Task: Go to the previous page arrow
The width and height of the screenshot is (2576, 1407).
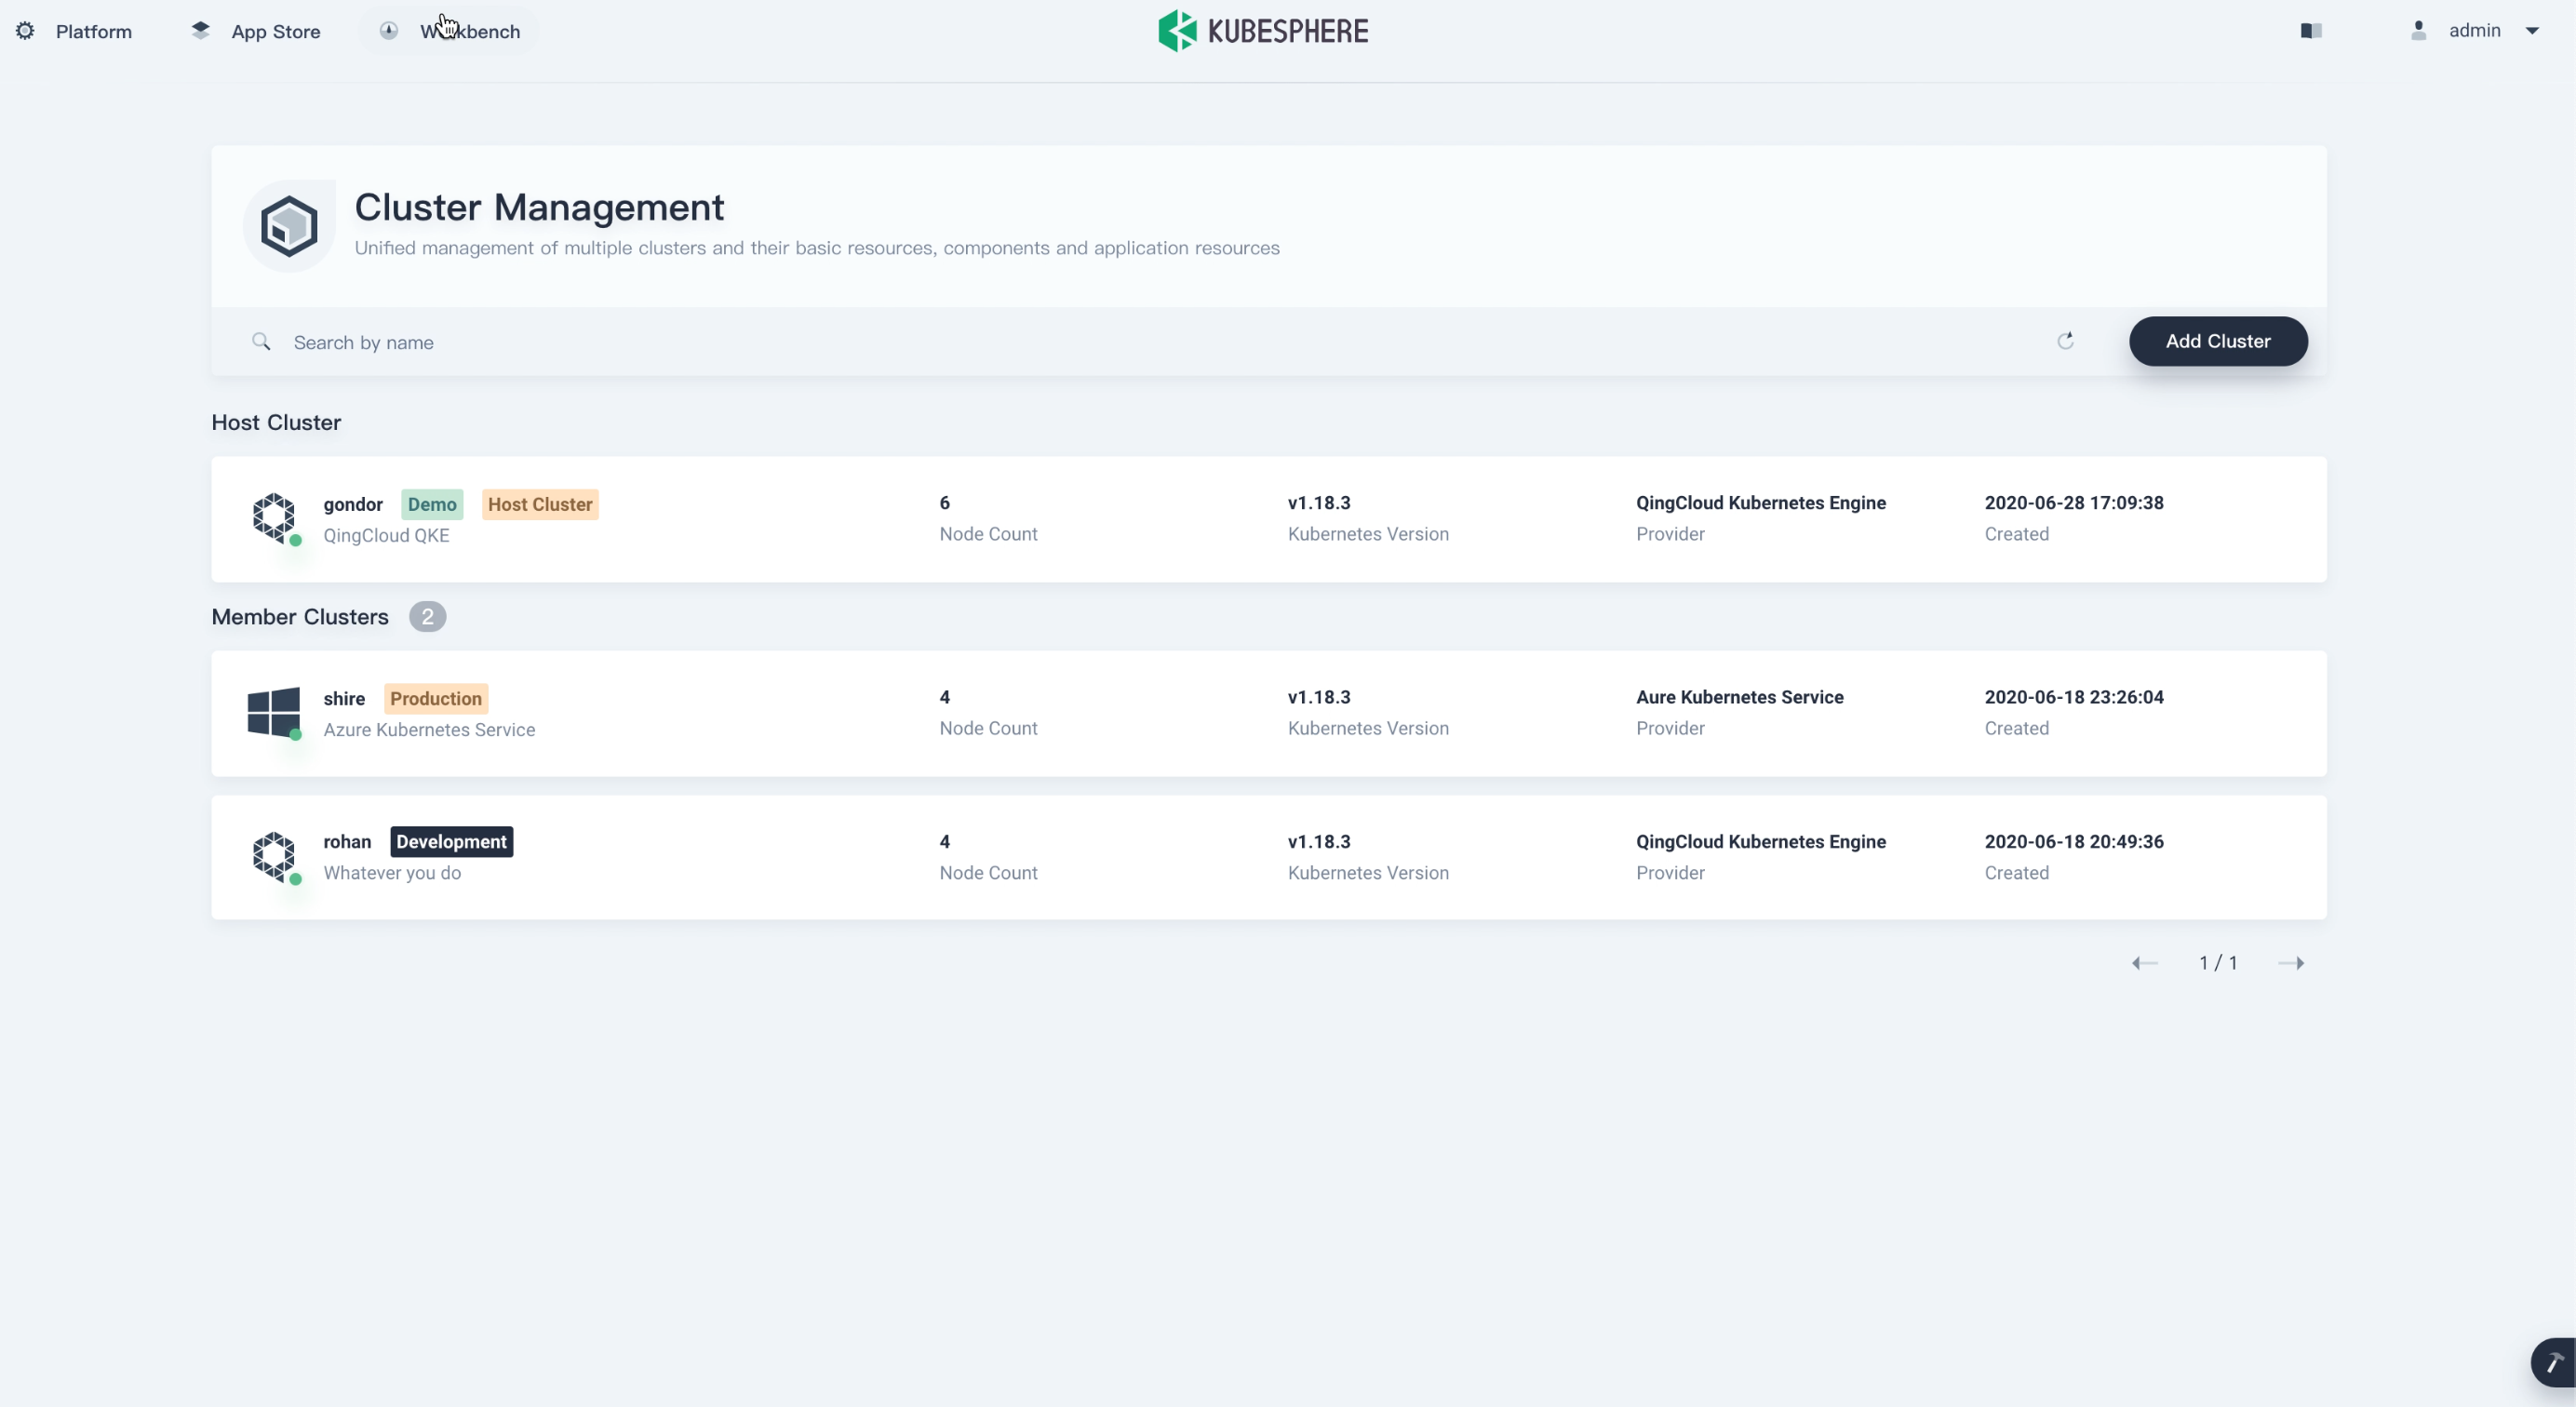Action: point(2144,963)
